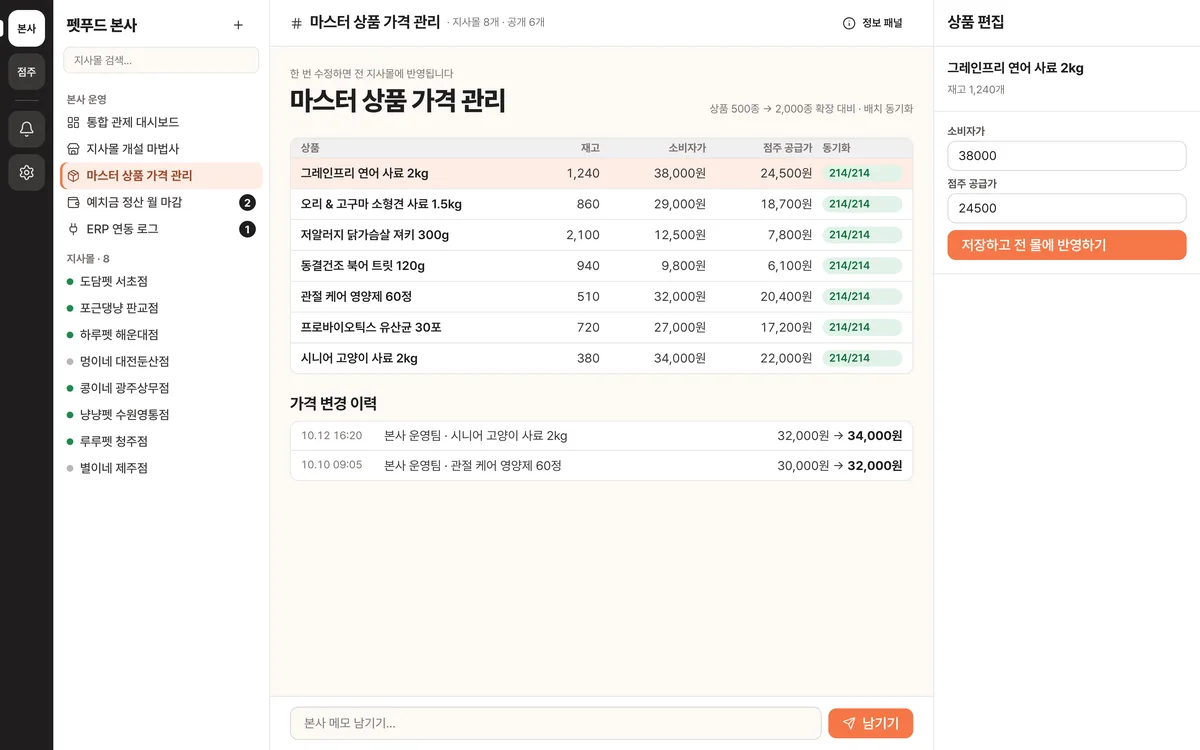Image resolution: width=1200 pixels, height=750 pixels.
Task: Open 통합 관제 대시보드 channel
Action: pyautogui.click(x=161, y=122)
